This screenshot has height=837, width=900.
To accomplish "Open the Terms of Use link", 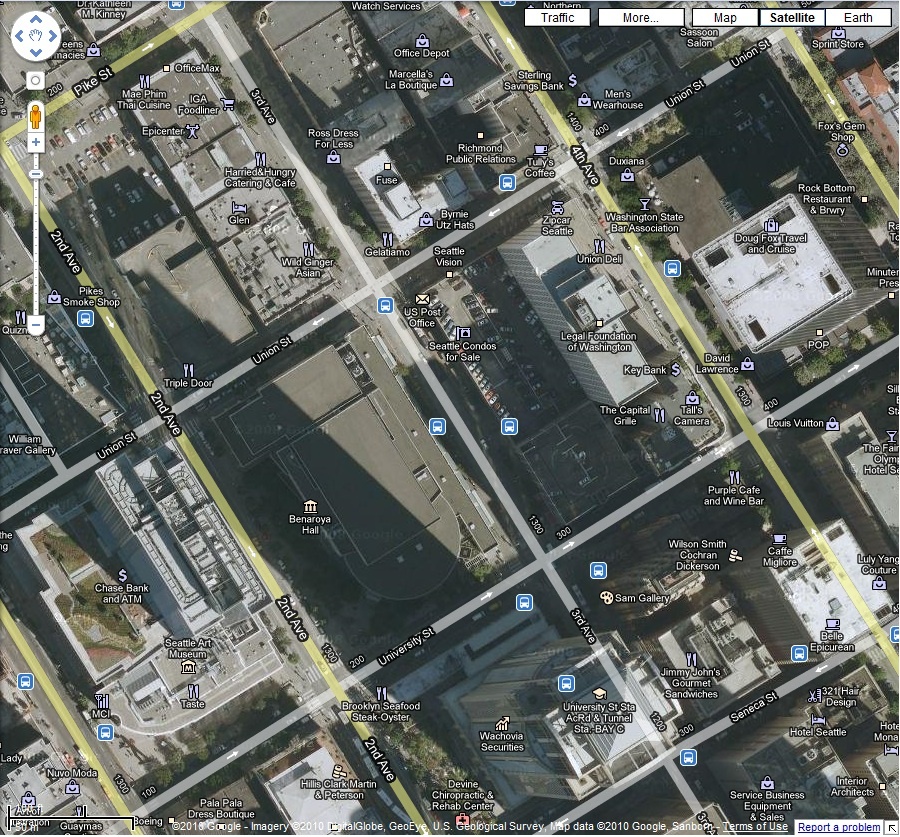I will pyautogui.click(x=755, y=826).
